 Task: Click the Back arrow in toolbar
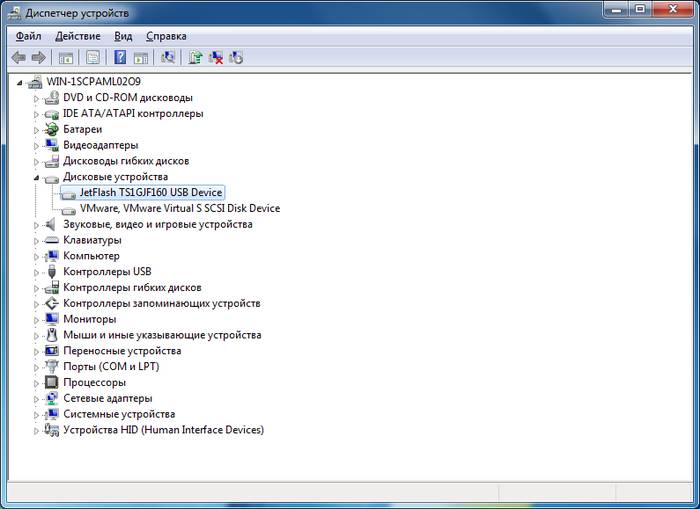pyautogui.click(x=19, y=58)
